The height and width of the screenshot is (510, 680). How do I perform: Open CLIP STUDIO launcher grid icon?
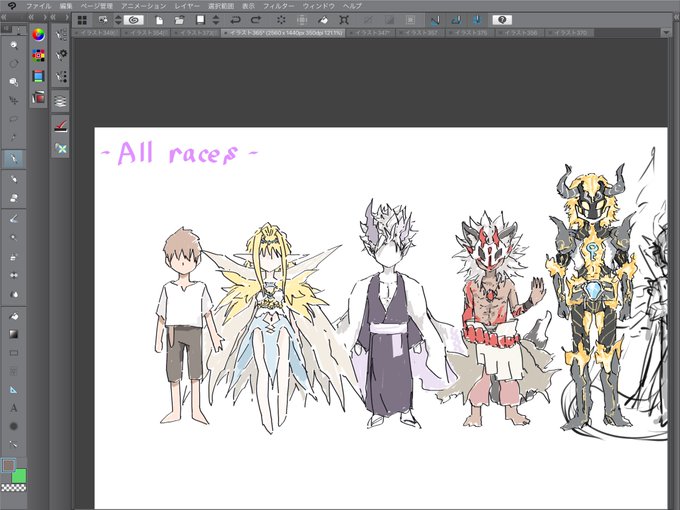point(82,20)
